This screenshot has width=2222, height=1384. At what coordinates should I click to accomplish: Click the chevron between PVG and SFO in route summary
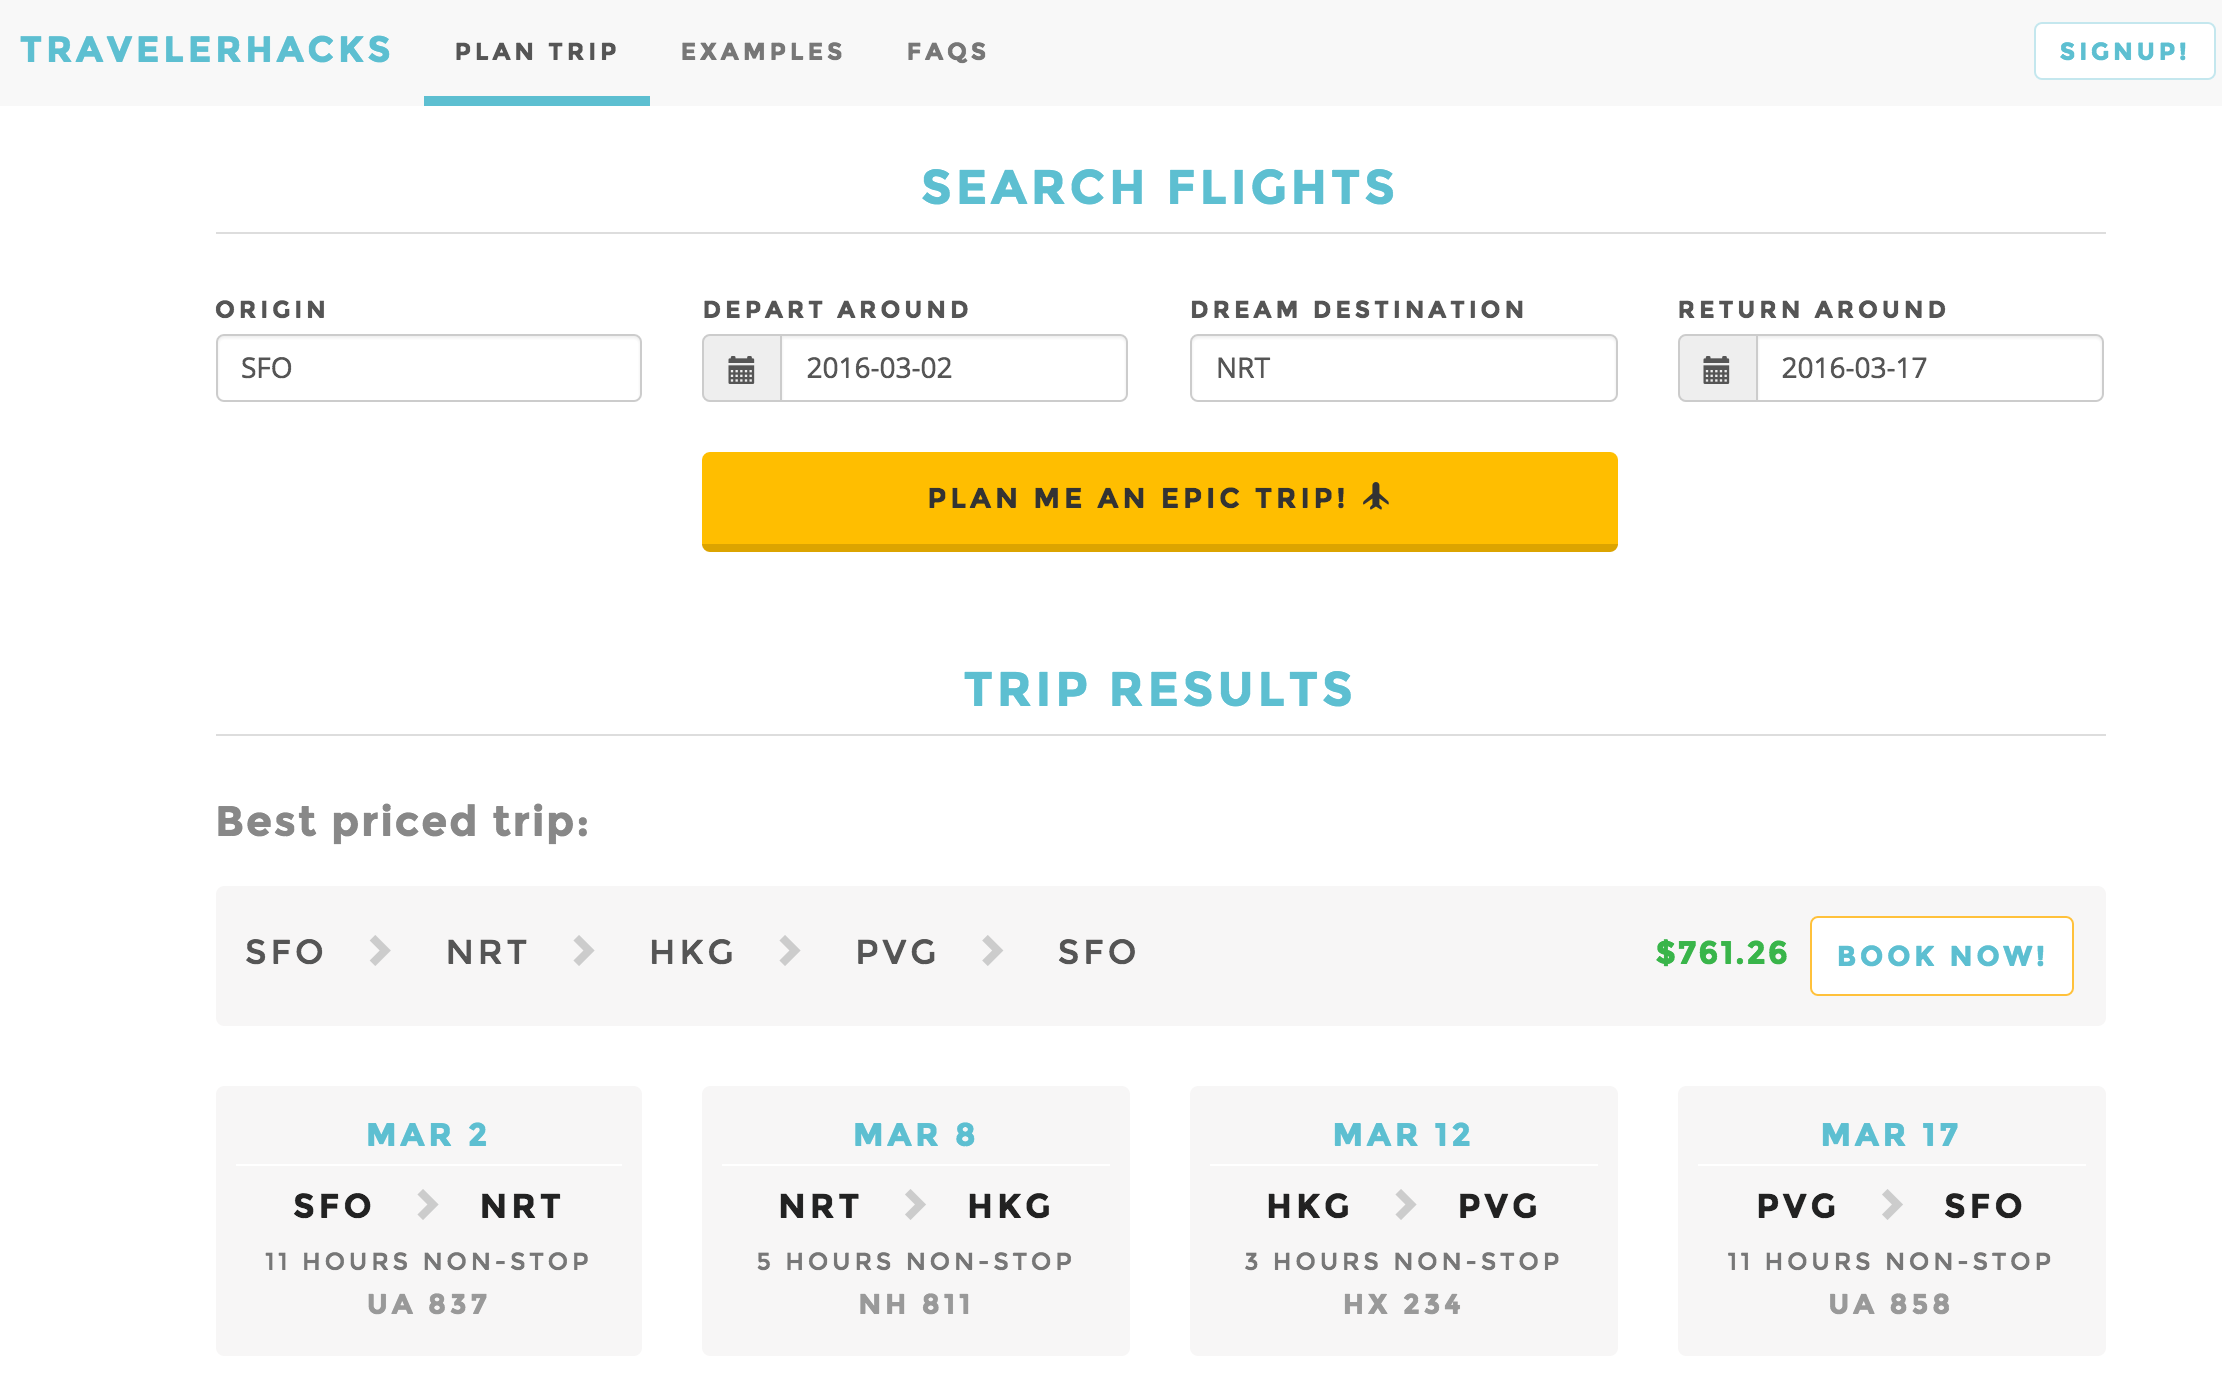click(x=992, y=951)
